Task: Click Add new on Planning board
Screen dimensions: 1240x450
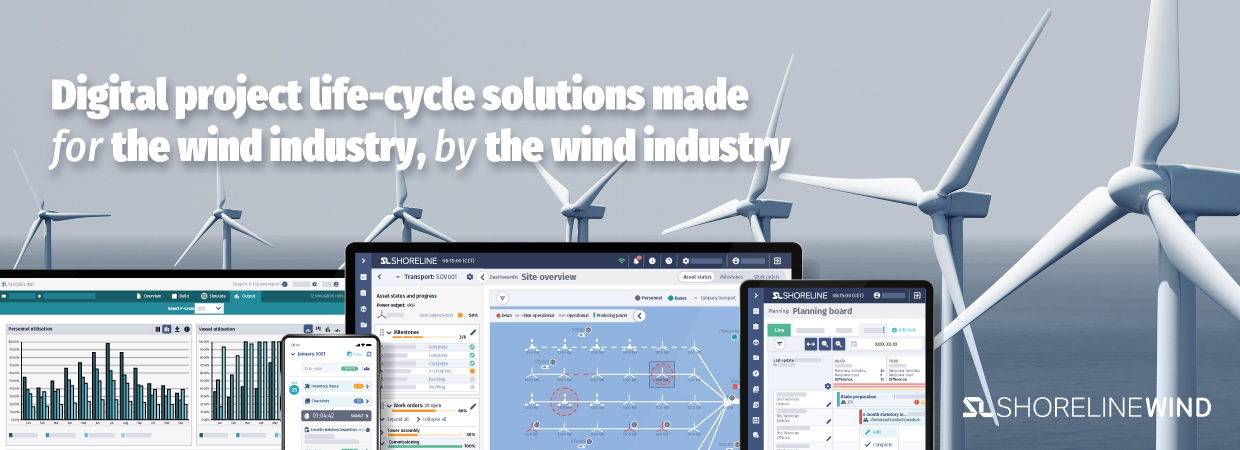Action: [x=904, y=330]
